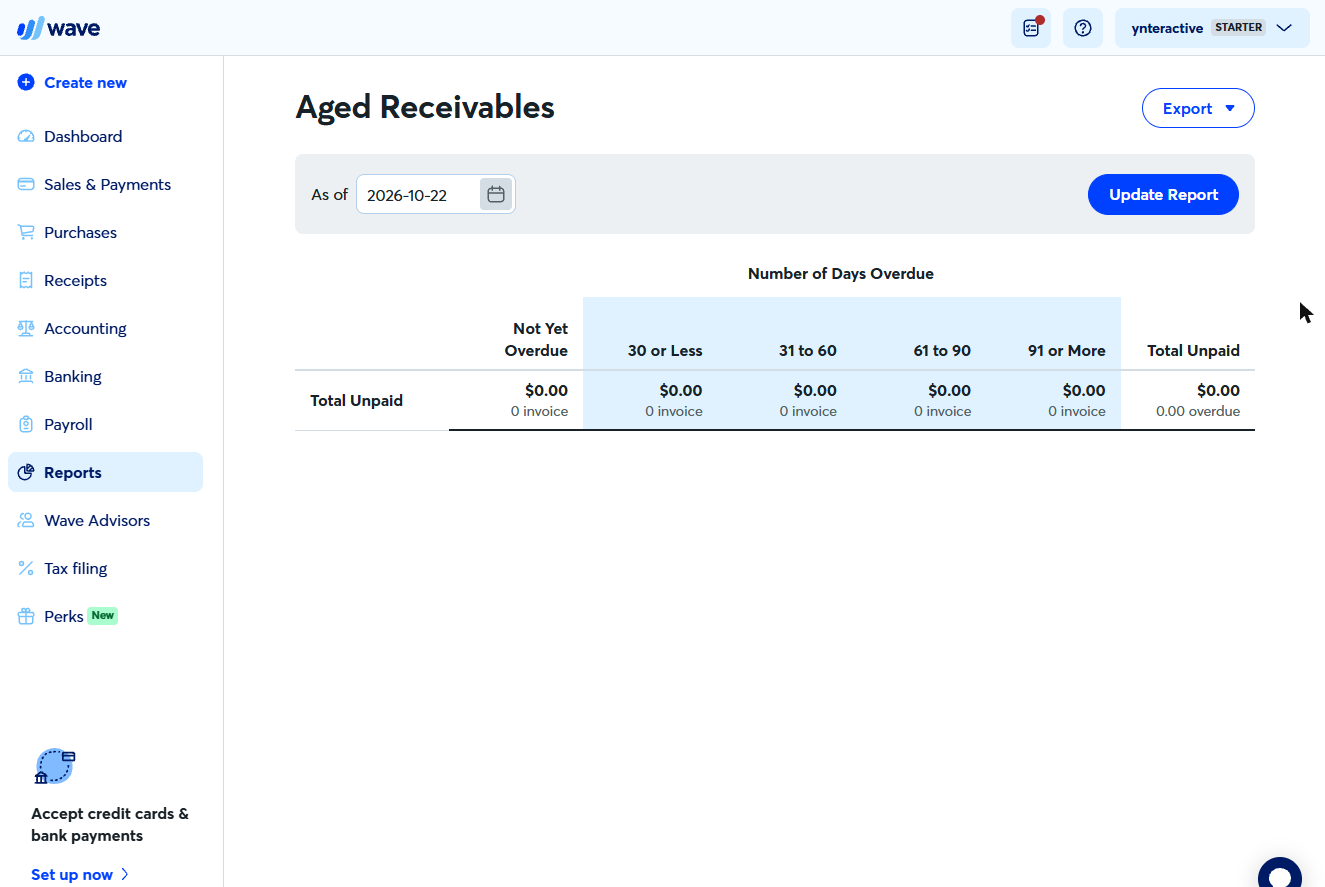
Task: Expand the ynteractive account dropdown
Action: [x=1212, y=28]
